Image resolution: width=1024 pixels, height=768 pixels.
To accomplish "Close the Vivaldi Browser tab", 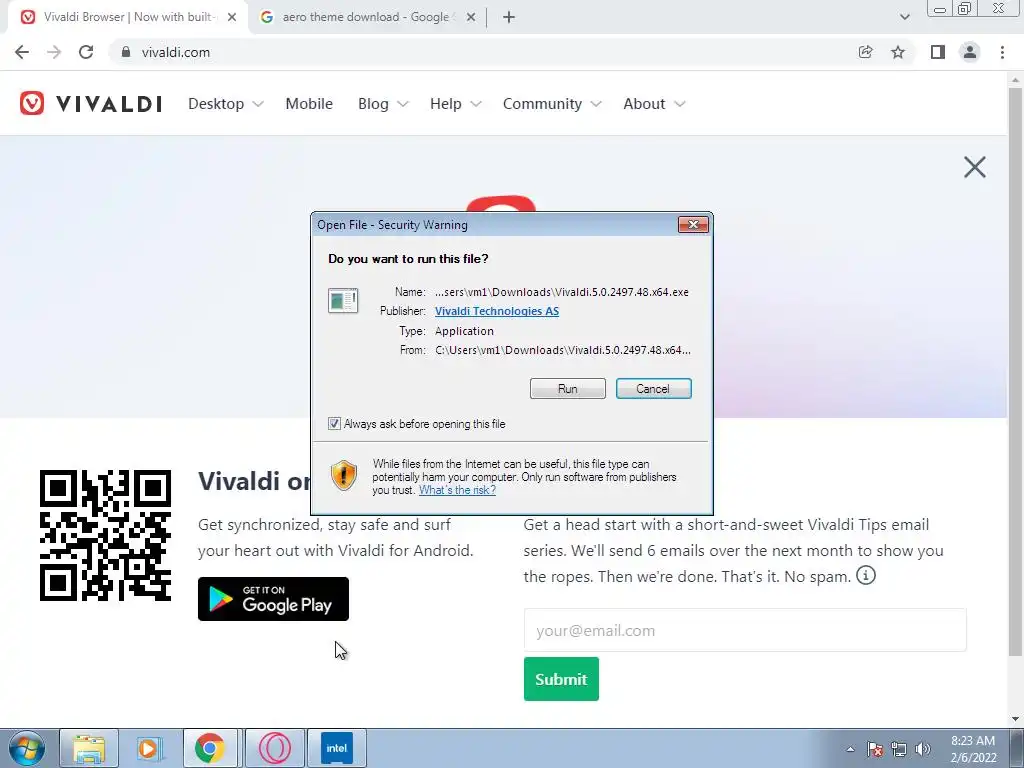I will point(232,17).
